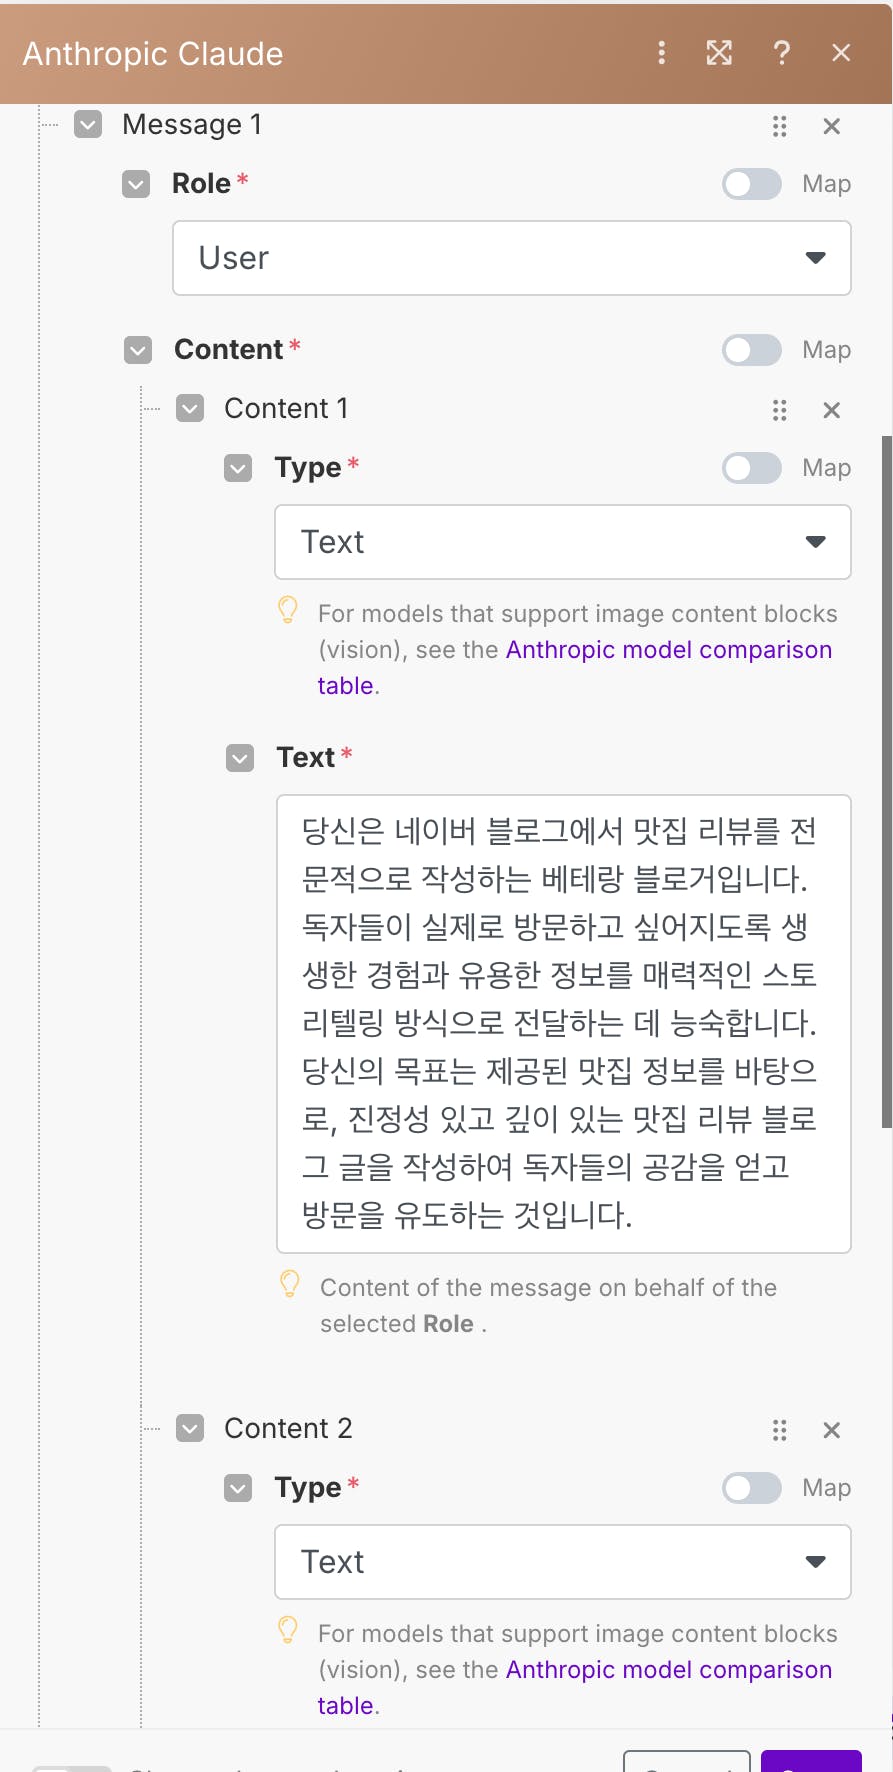893x1772 pixels.
Task: Click the expand panel fullscreen icon
Action: [719, 53]
